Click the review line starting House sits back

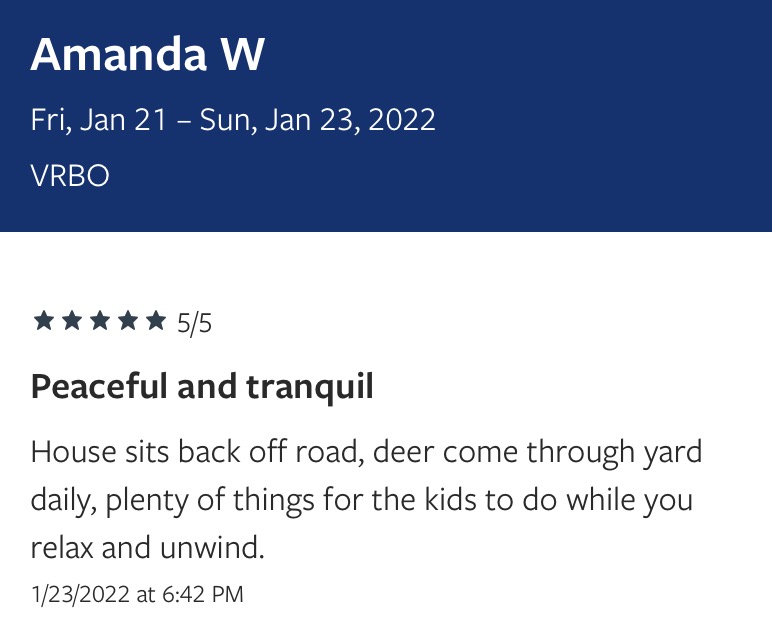pos(366,451)
